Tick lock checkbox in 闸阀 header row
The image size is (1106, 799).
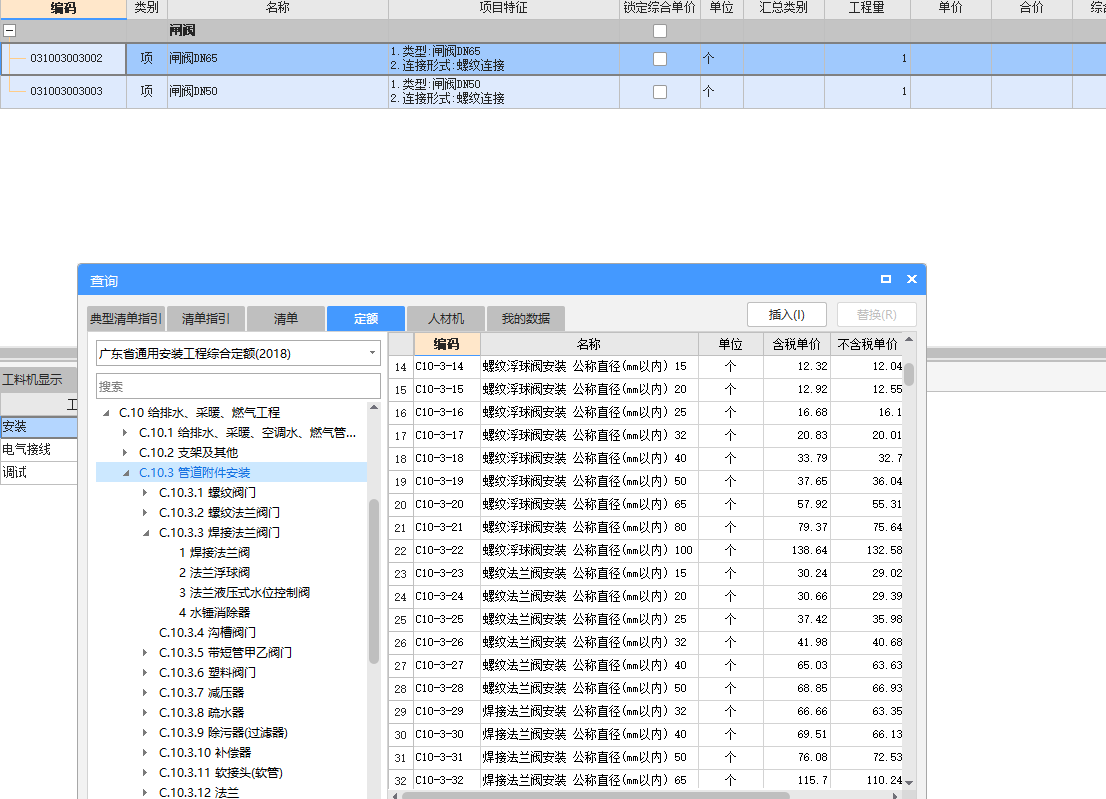660,30
